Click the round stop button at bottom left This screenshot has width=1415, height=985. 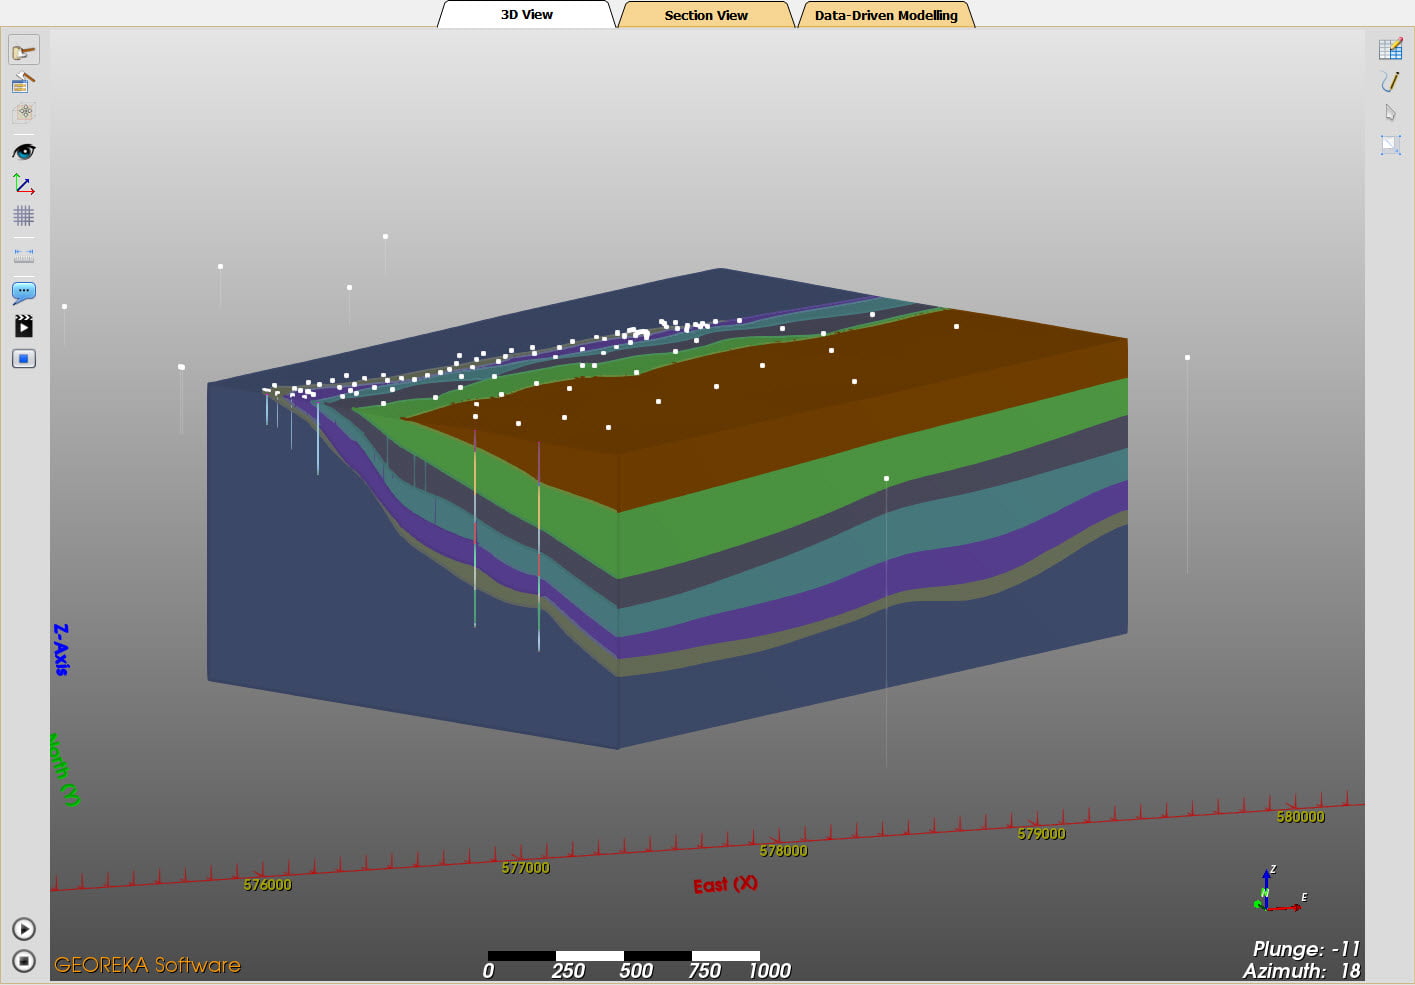tap(24, 961)
